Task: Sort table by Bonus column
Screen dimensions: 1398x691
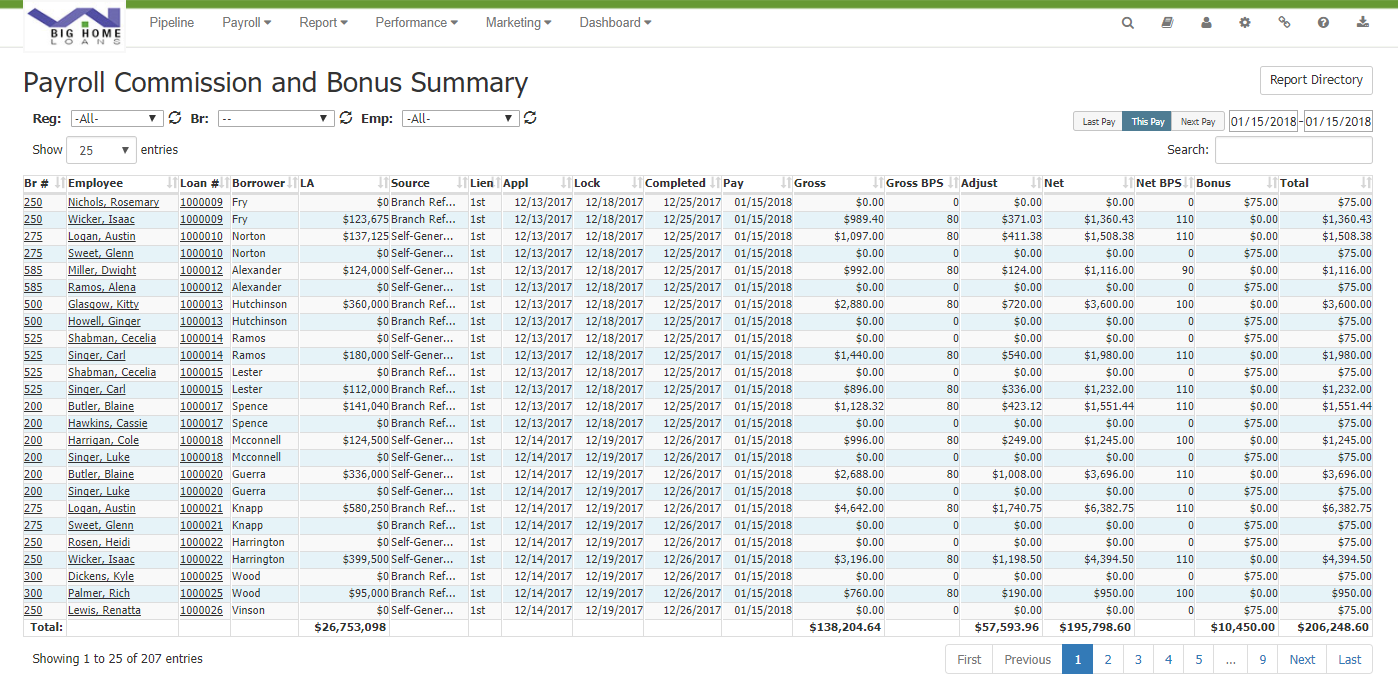Action: click(1237, 183)
